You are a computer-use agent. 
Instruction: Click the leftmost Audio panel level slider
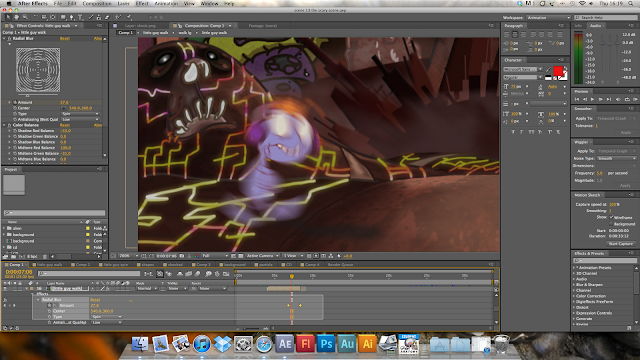click(x=602, y=42)
